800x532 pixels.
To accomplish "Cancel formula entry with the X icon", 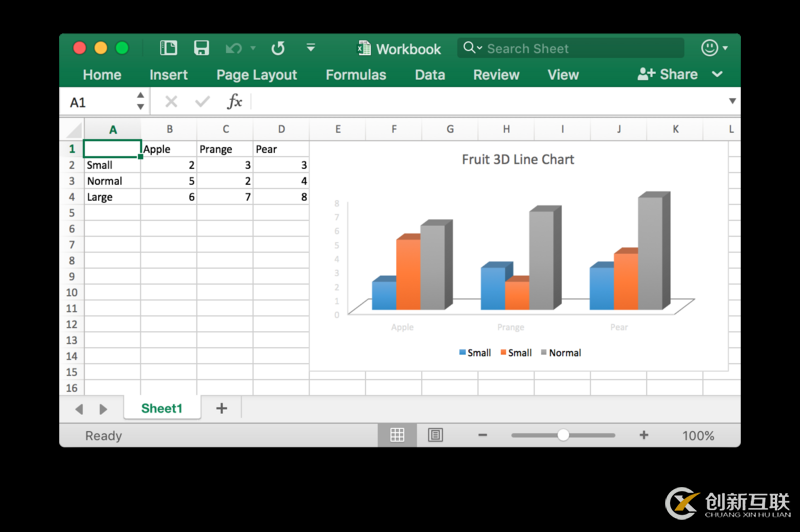I will click(x=171, y=102).
